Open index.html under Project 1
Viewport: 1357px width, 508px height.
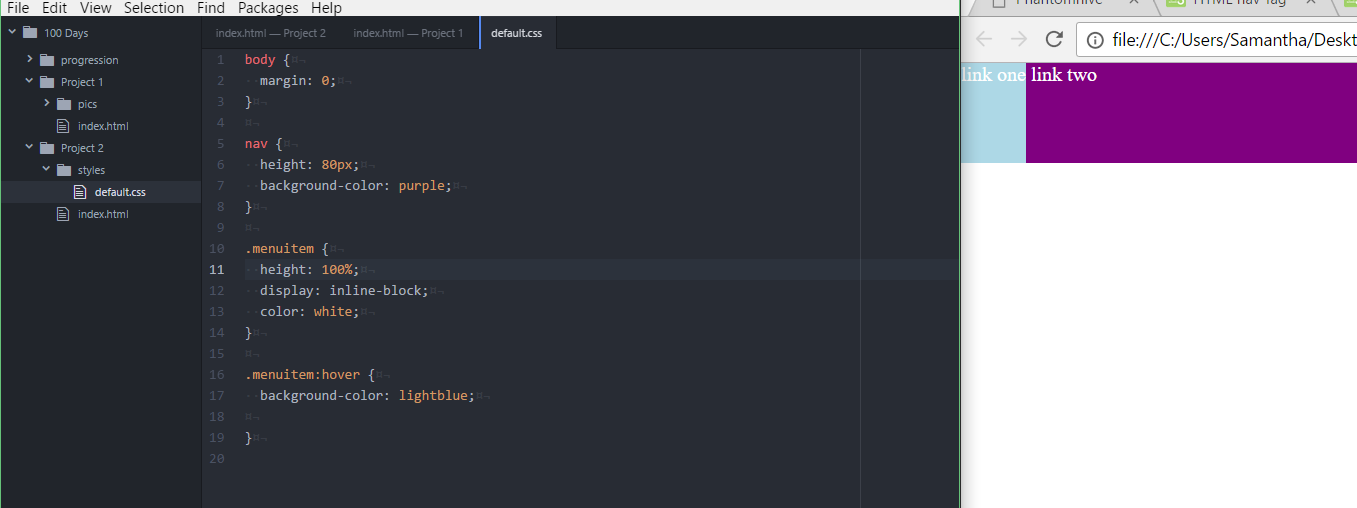click(x=103, y=126)
